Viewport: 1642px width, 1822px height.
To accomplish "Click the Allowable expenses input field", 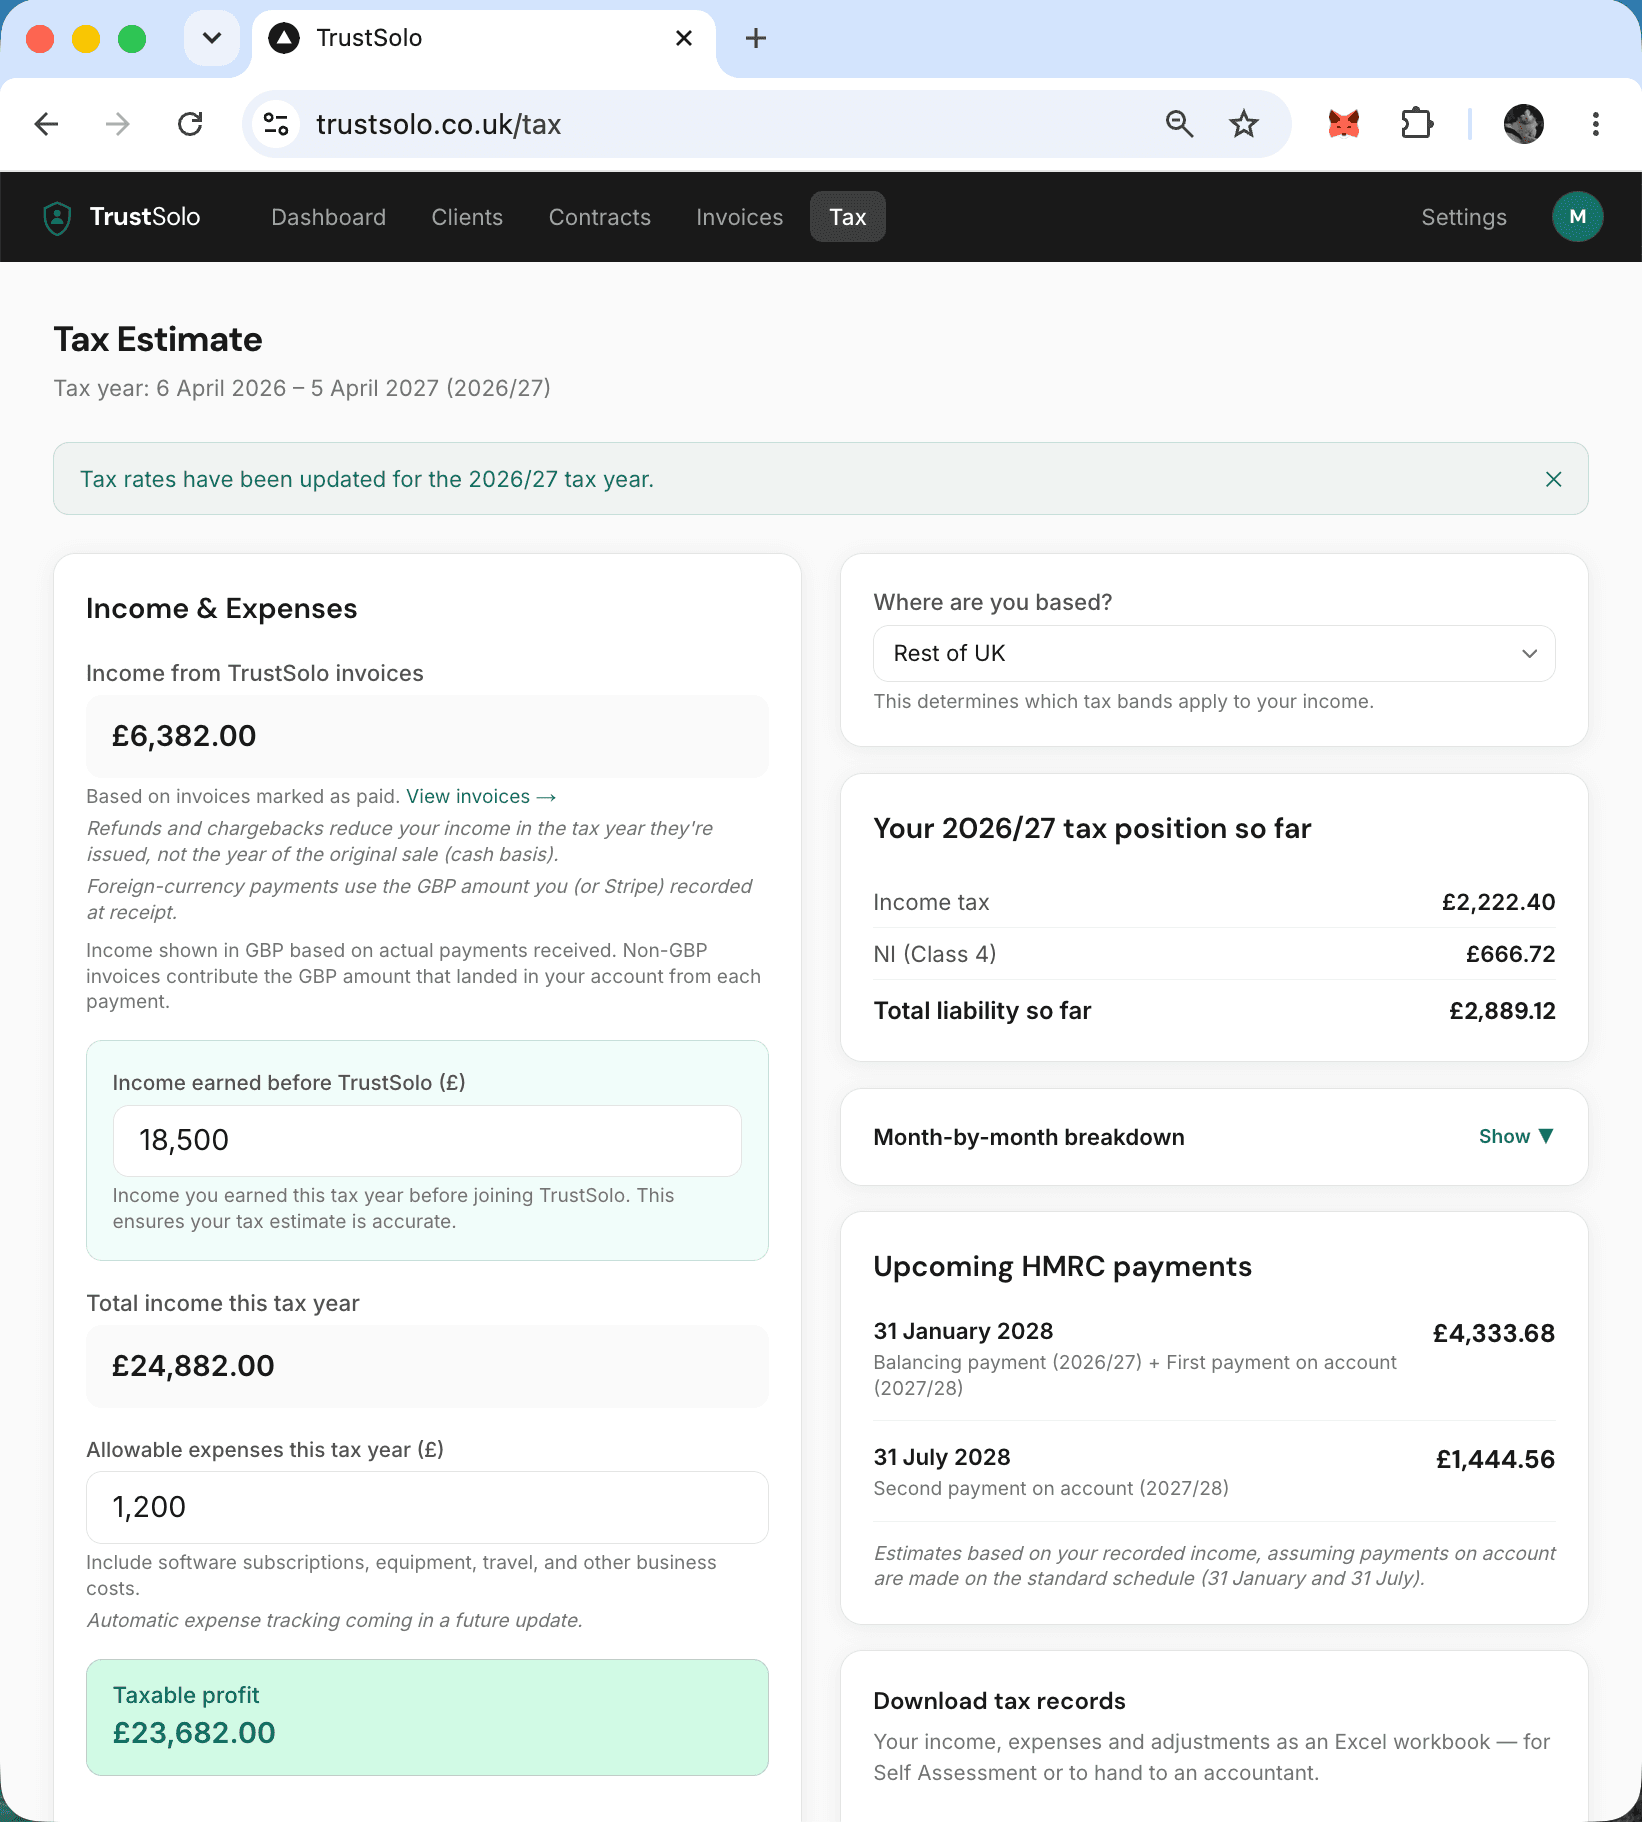I will pyautogui.click(x=427, y=1507).
